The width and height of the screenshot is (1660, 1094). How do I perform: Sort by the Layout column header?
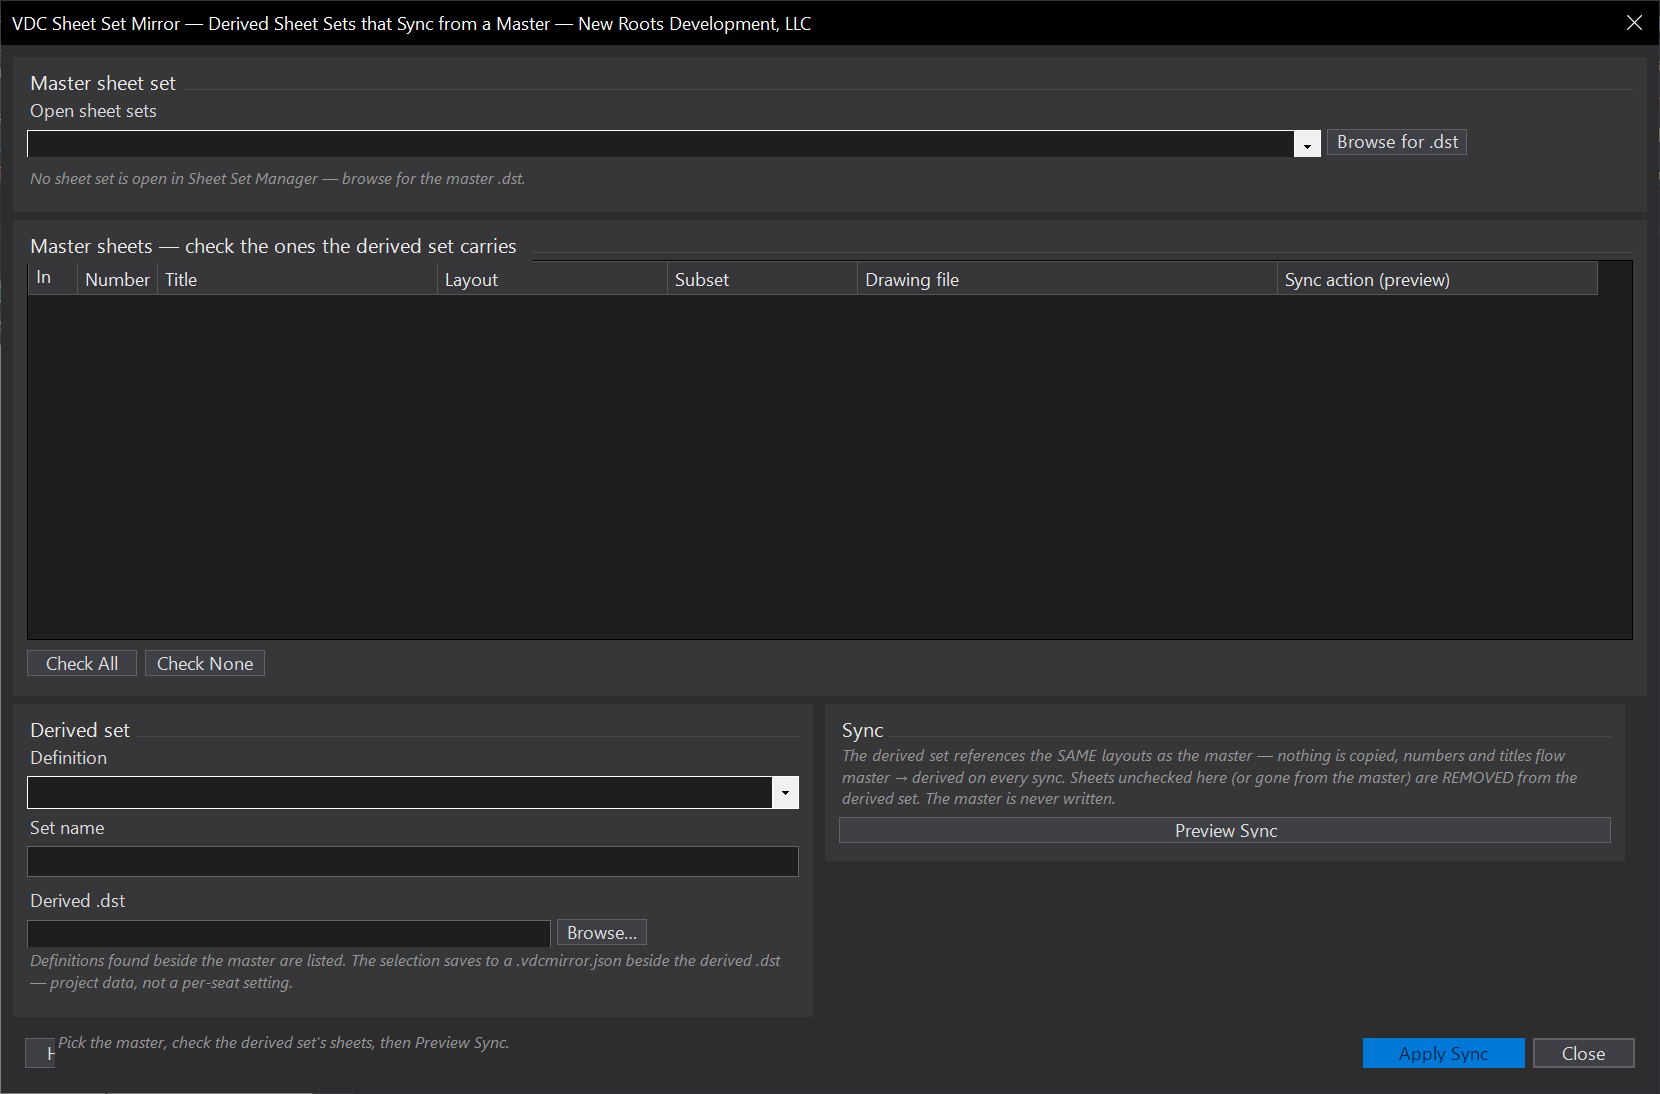[552, 279]
